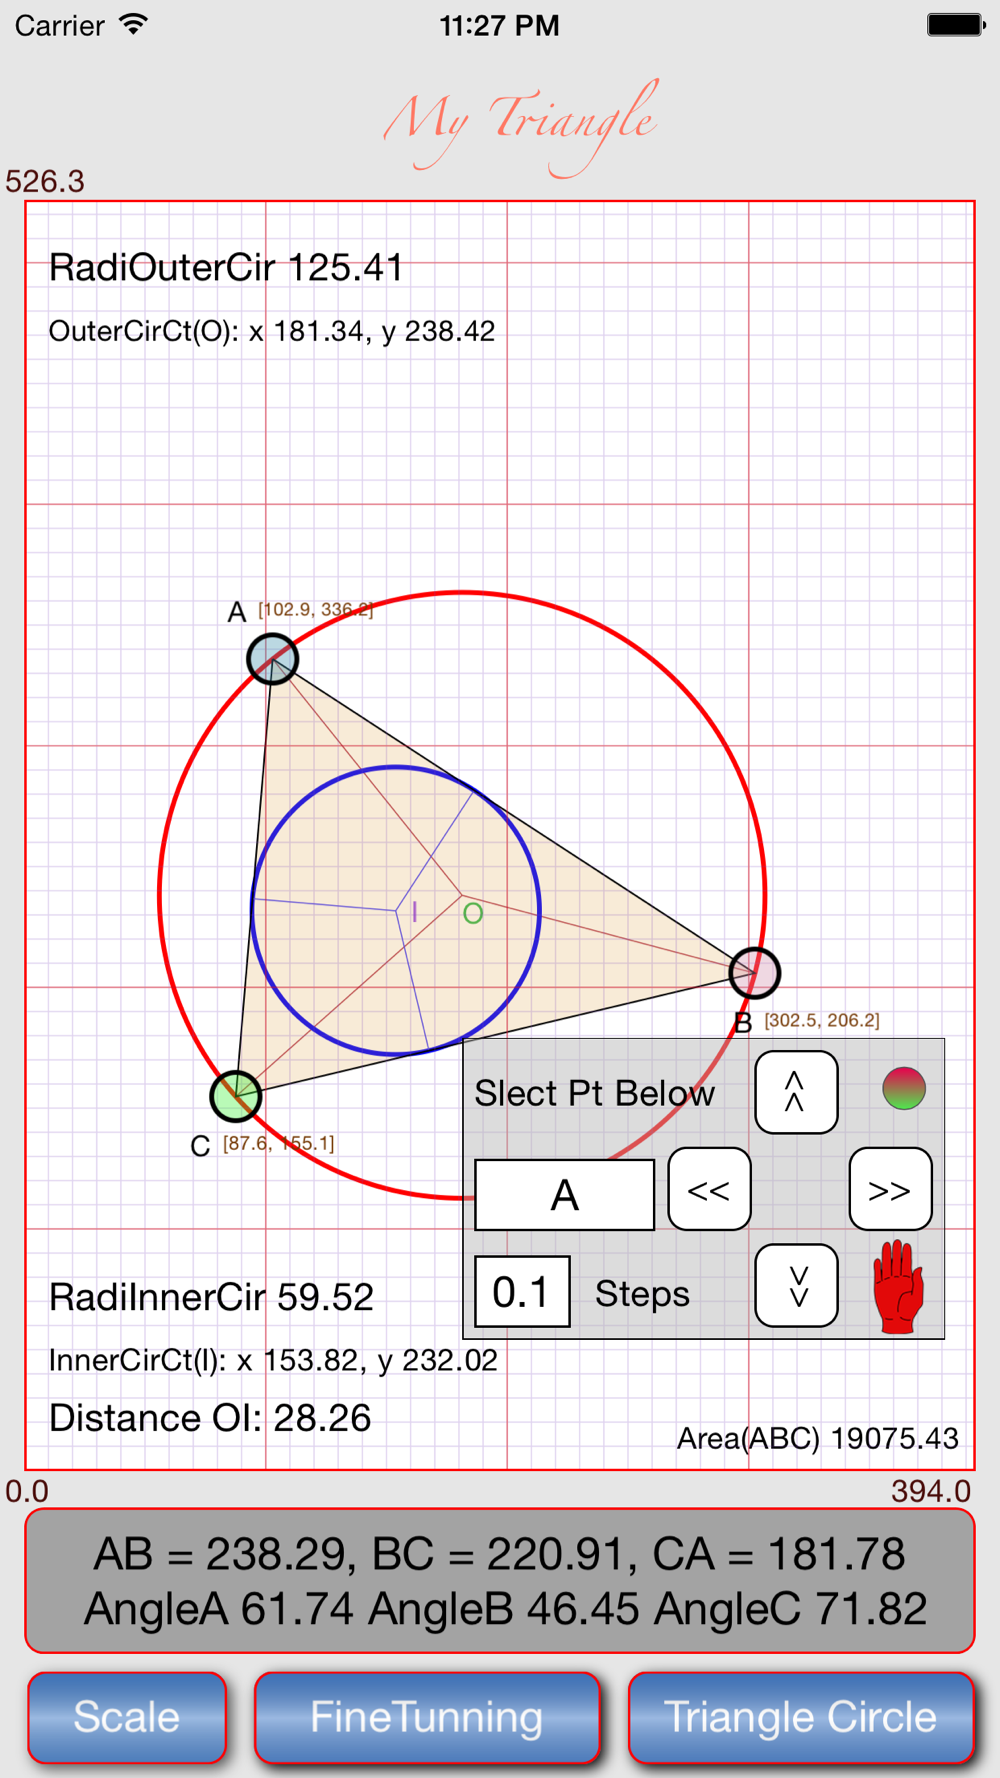Tap the selected point field showing A
Image resolution: width=1000 pixels, height=1778 pixels.
click(564, 1195)
